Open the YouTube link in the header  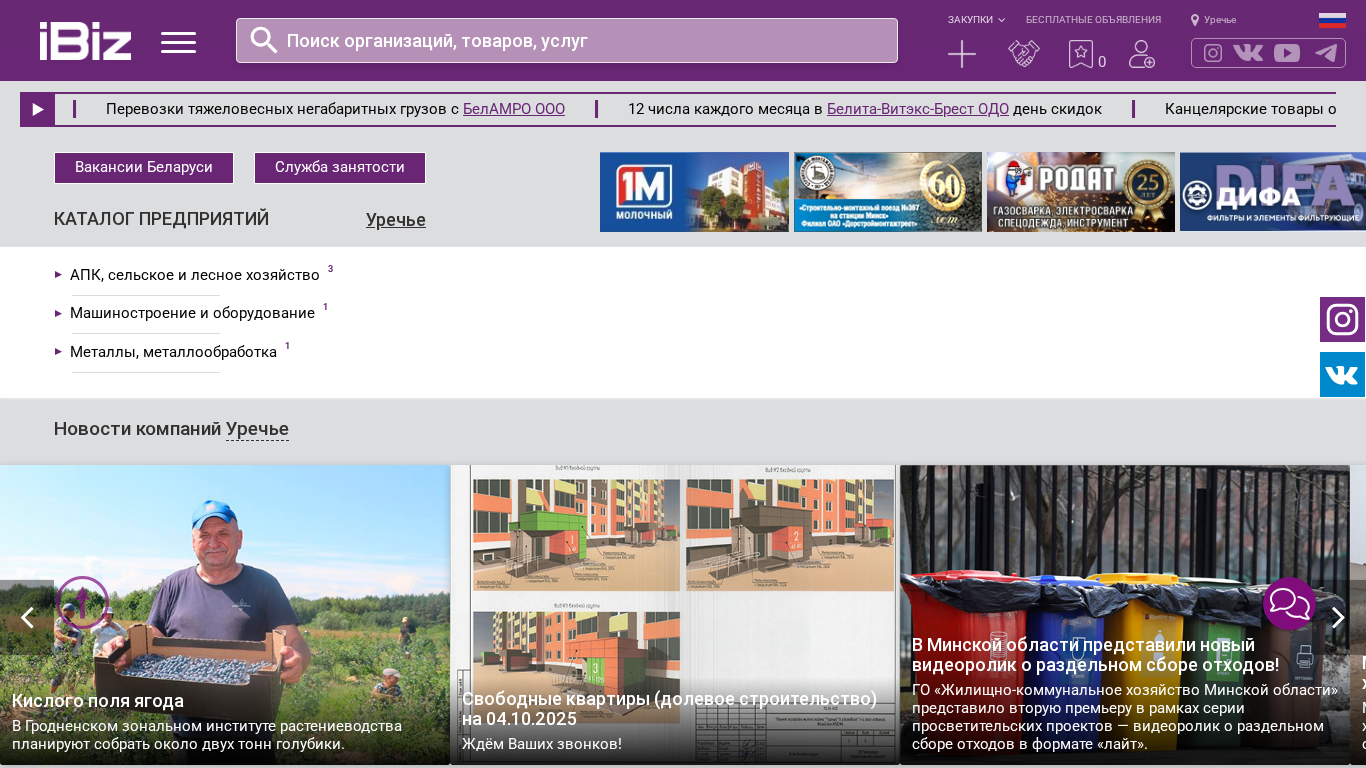[1287, 53]
